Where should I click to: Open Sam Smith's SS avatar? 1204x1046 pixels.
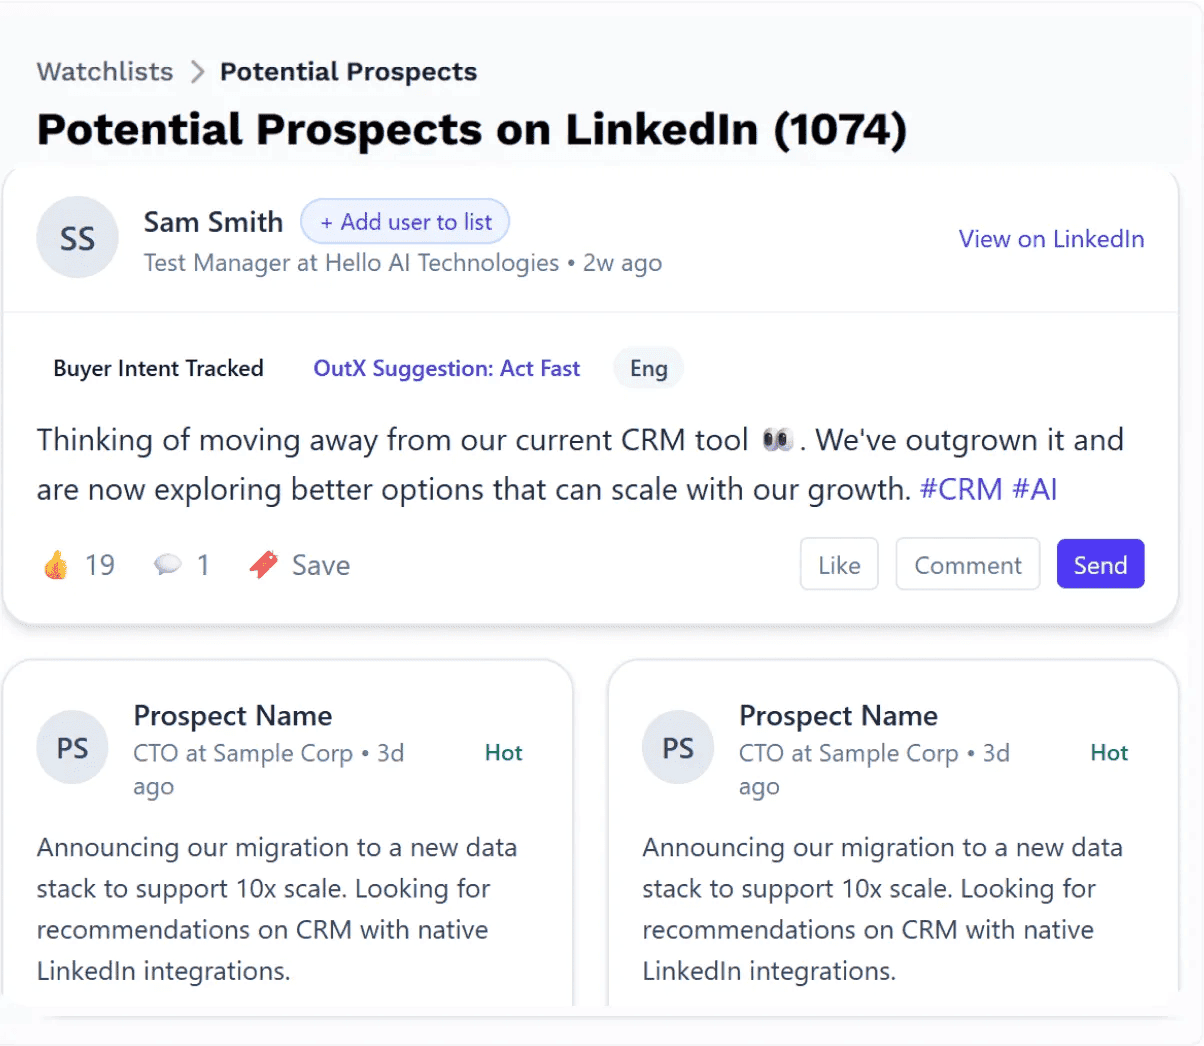pyautogui.click(x=77, y=238)
